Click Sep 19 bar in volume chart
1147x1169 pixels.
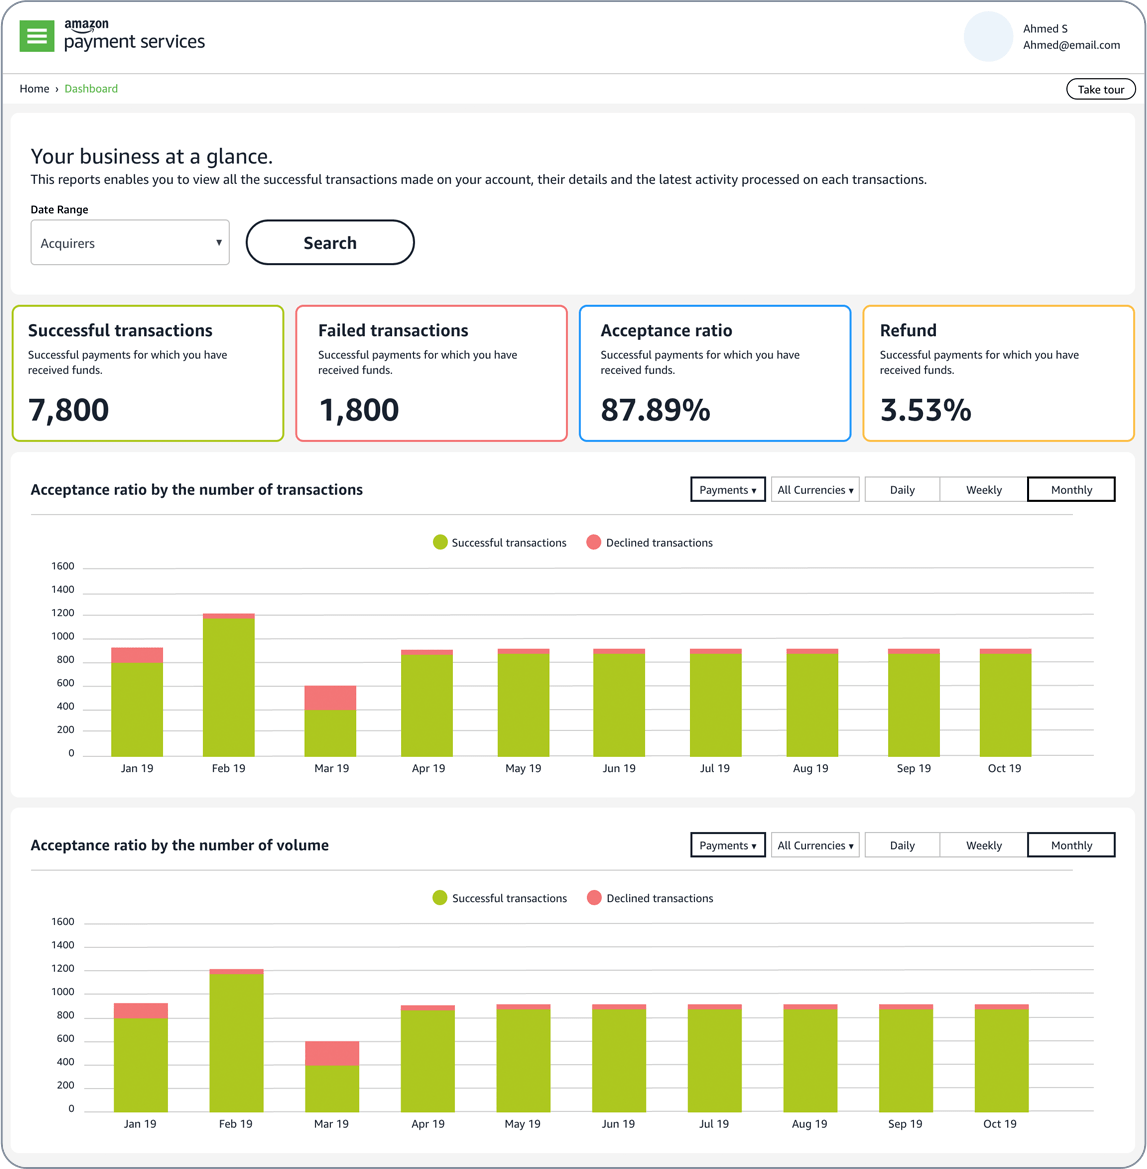pos(906,1059)
